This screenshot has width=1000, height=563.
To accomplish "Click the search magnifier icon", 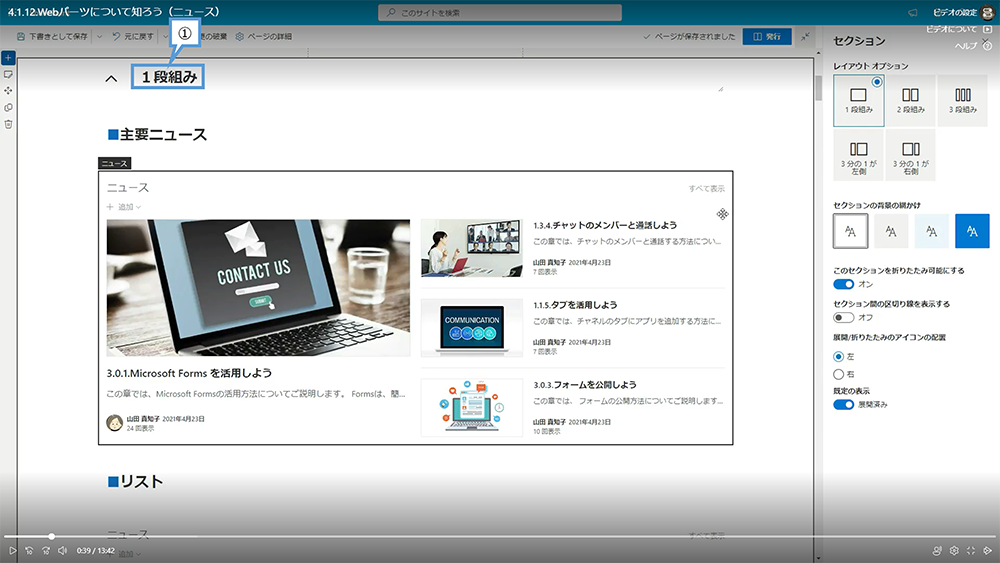I will 391,13.
